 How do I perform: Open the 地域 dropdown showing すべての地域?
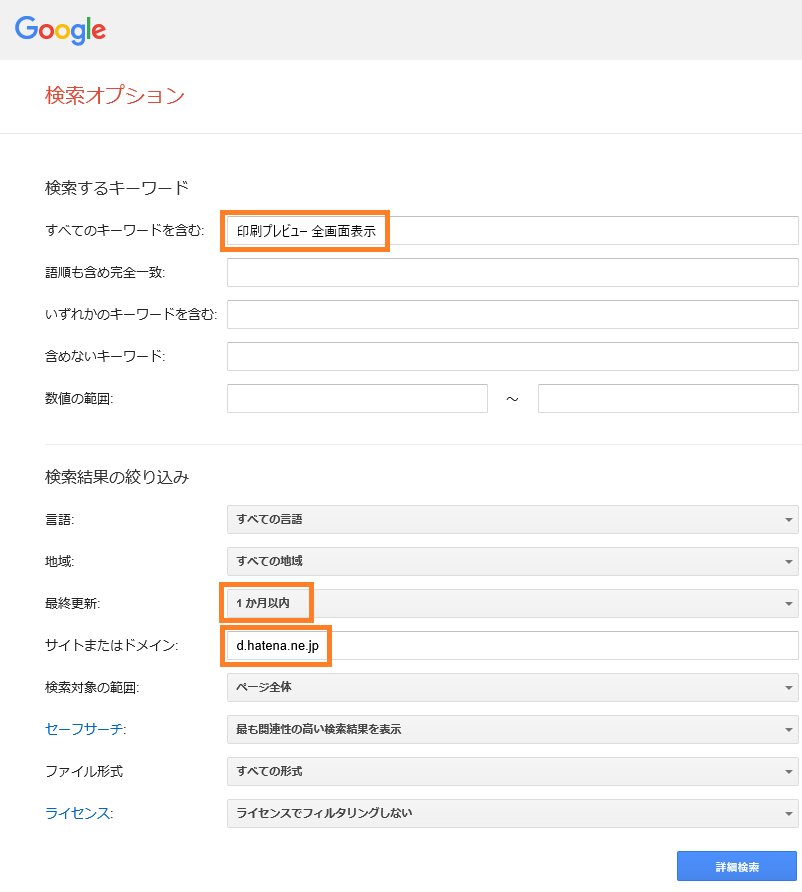tap(512, 561)
